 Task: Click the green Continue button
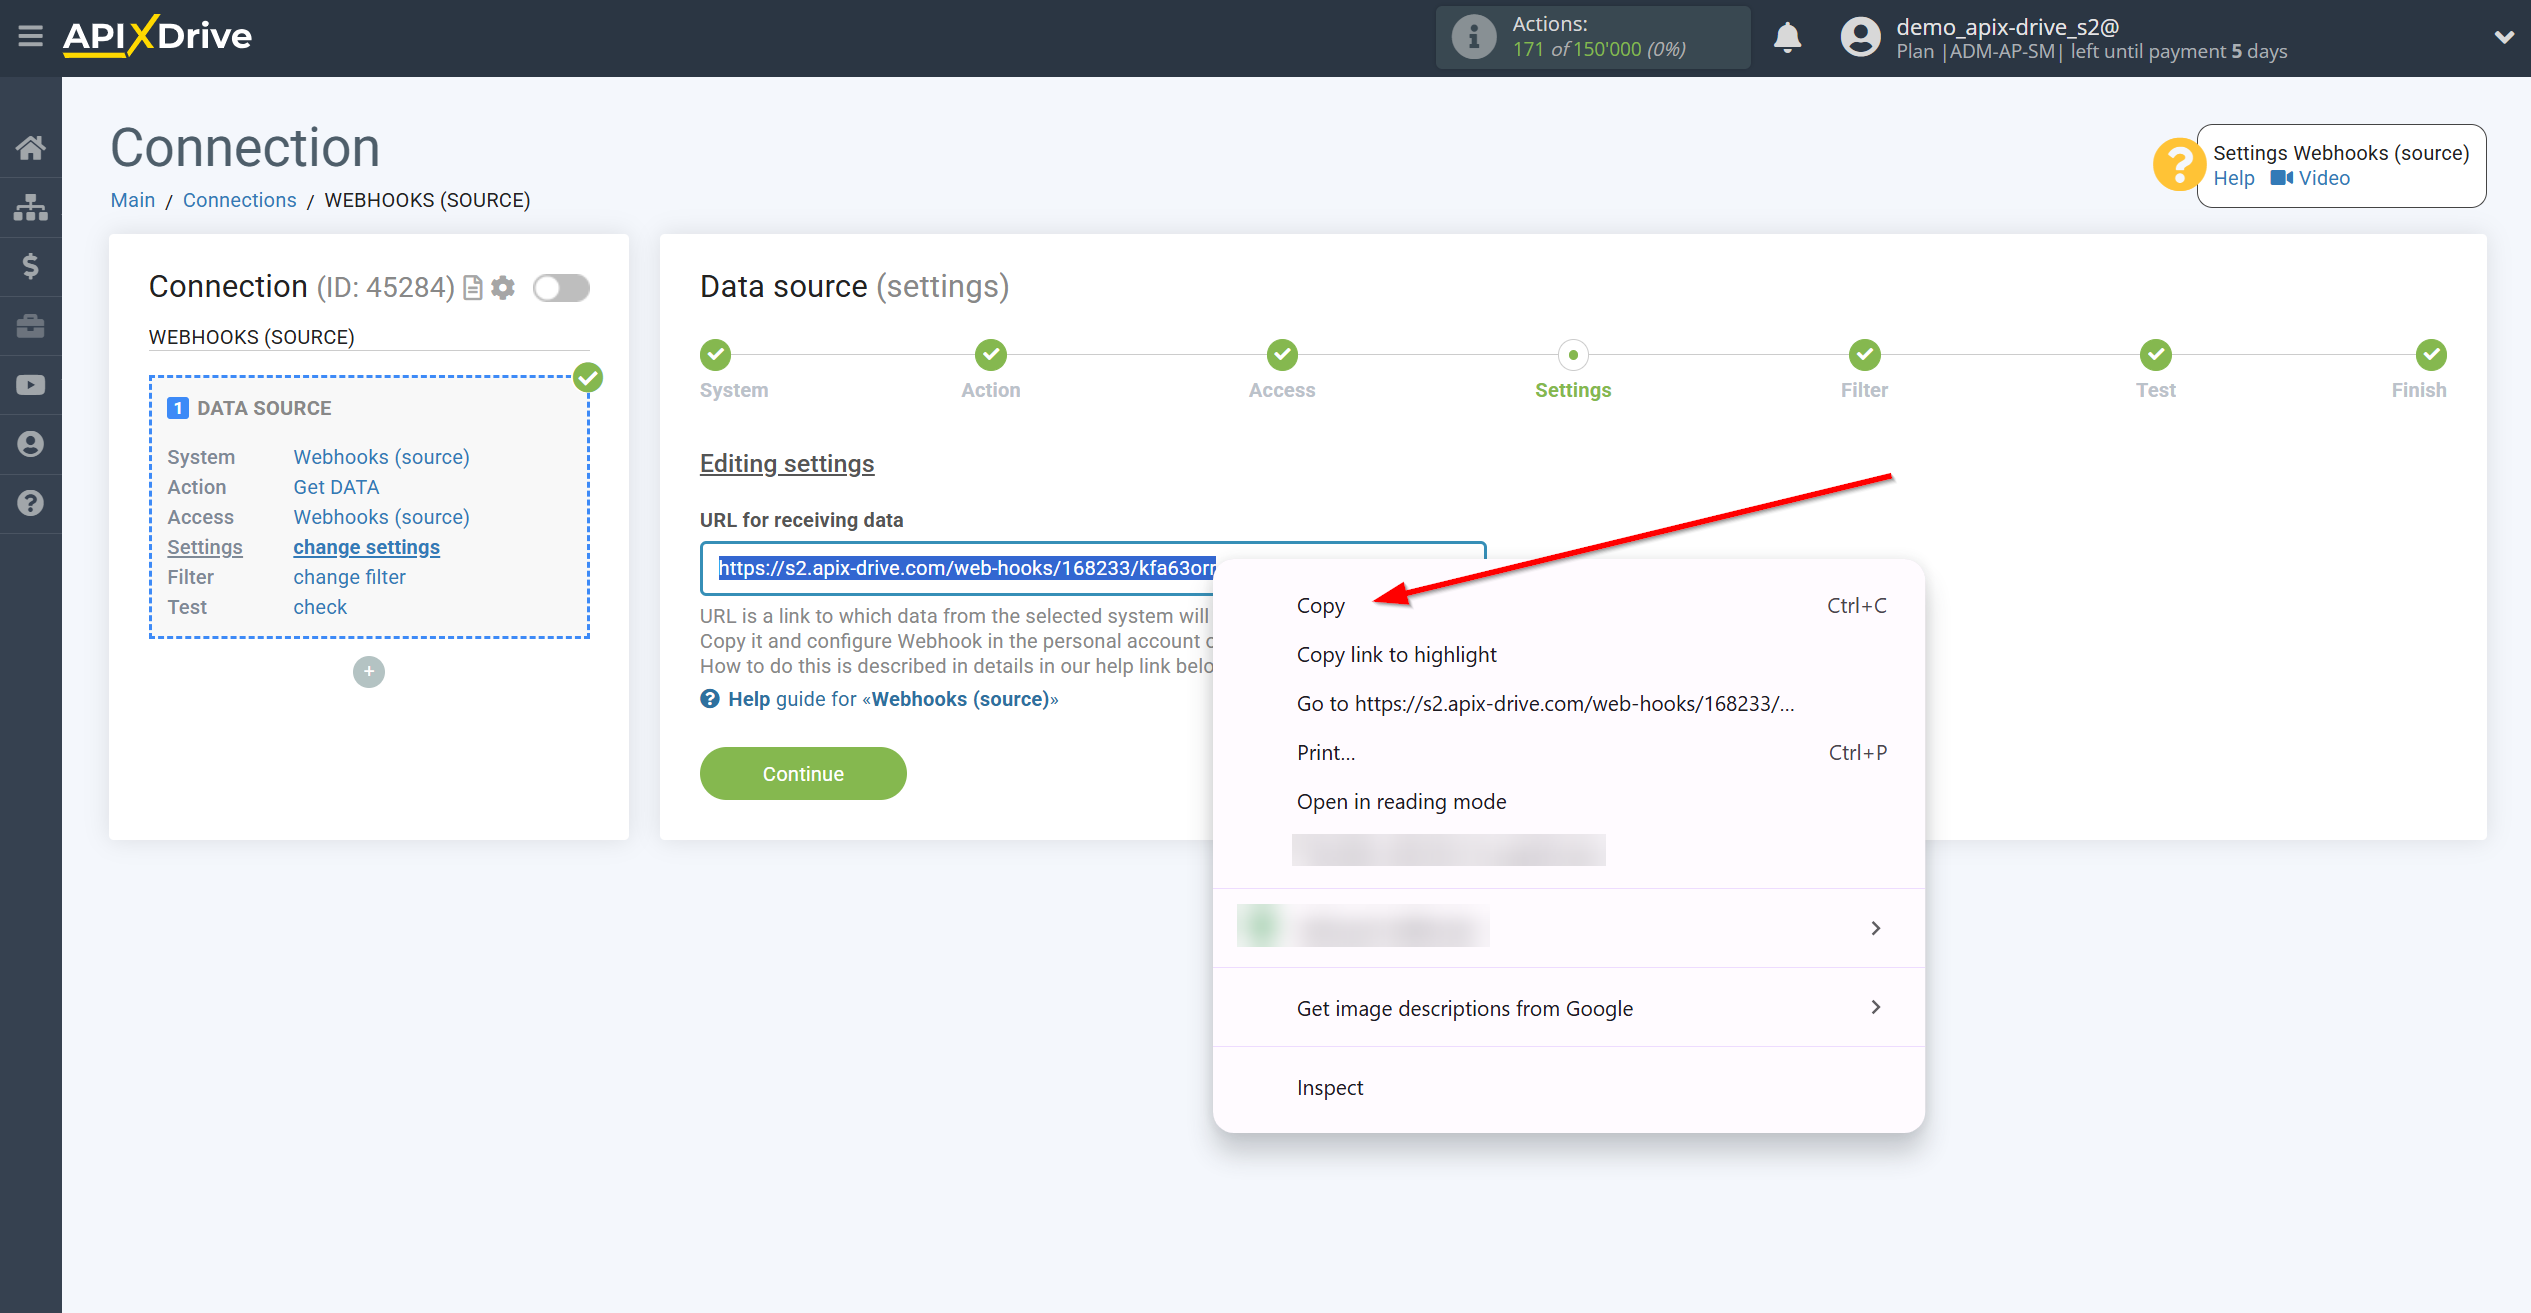(803, 774)
